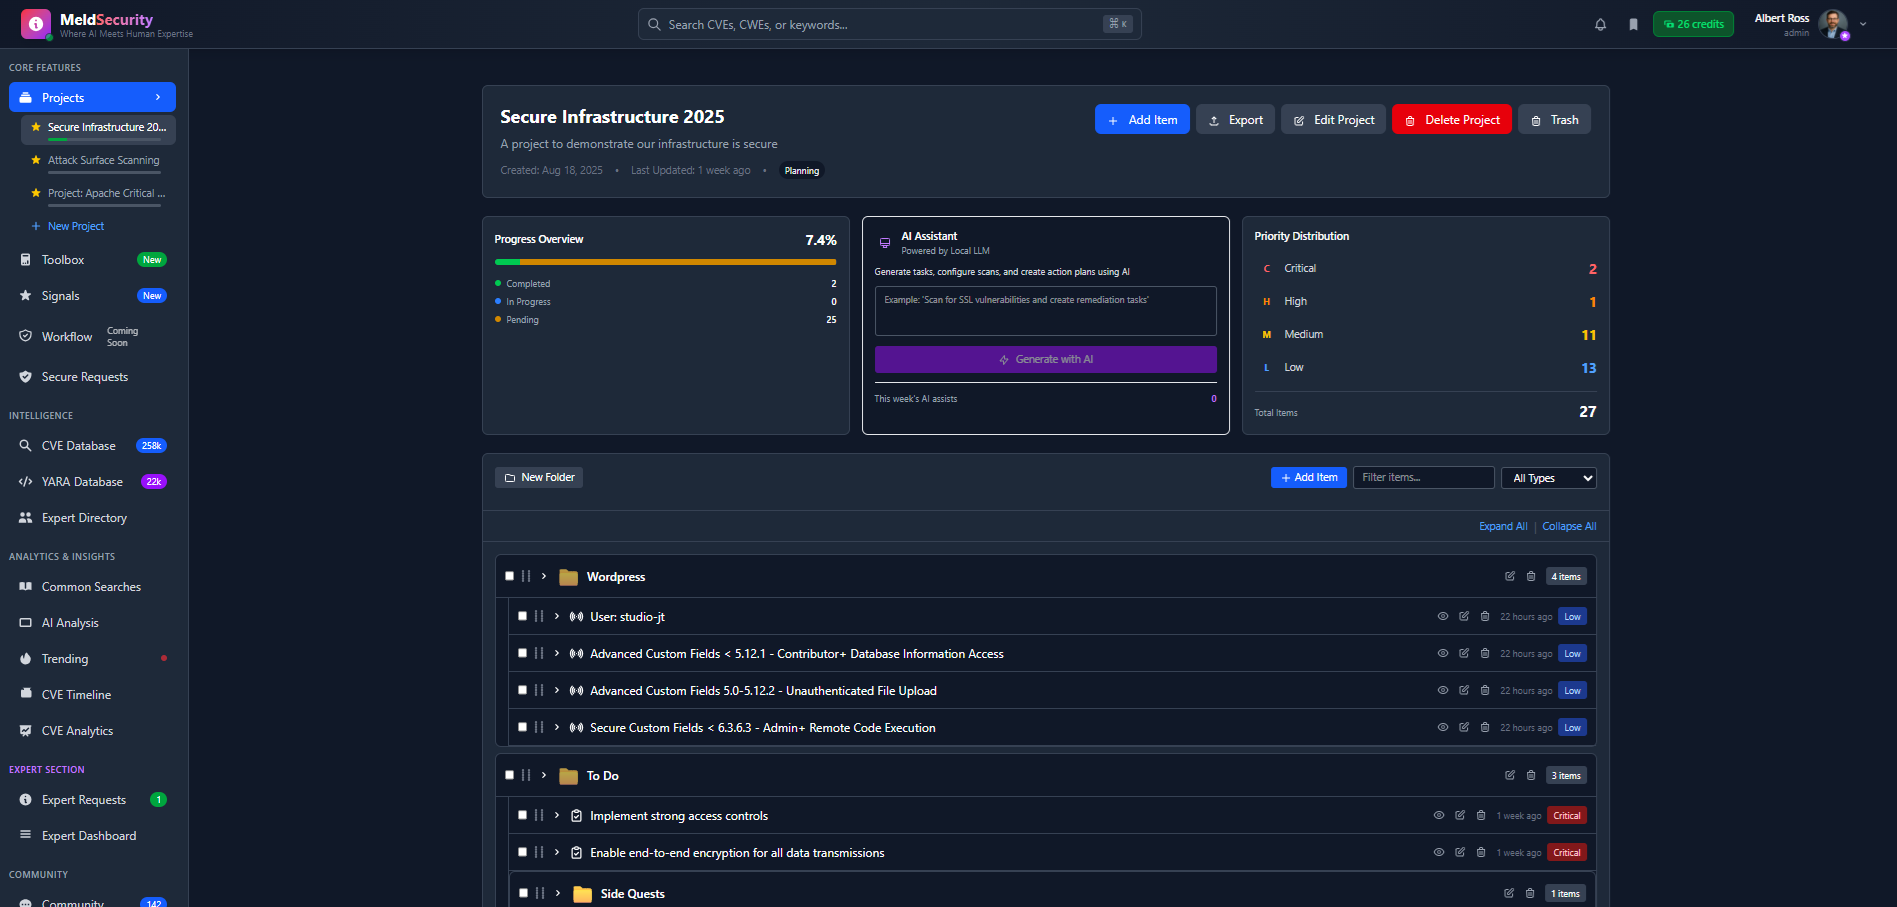The width and height of the screenshot is (1897, 907).
Task: Focus the CVE search field
Action: pyautogui.click(x=889, y=24)
